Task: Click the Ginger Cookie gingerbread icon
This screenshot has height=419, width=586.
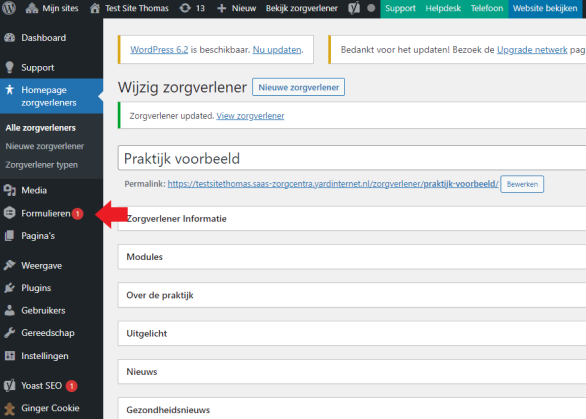Action: tap(10, 408)
